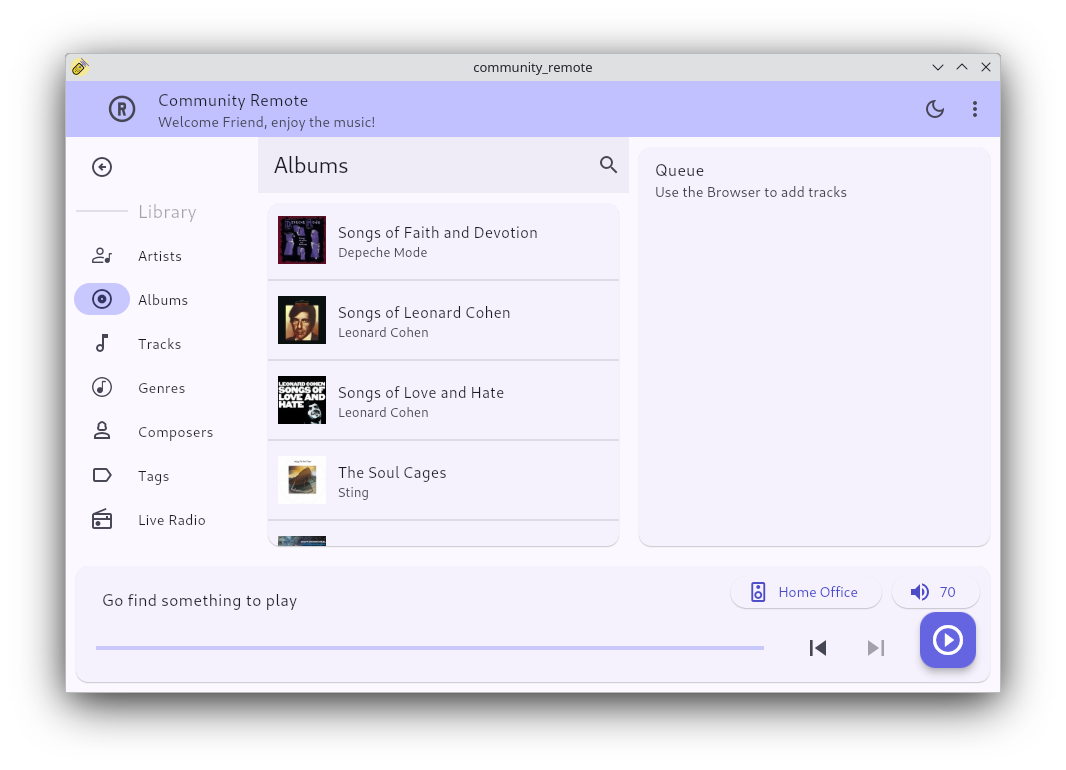This screenshot has width=1066, height=770.
Task: Click the Songs of Leonard Cohen cover thumbnail
Action: click(302, 320)
